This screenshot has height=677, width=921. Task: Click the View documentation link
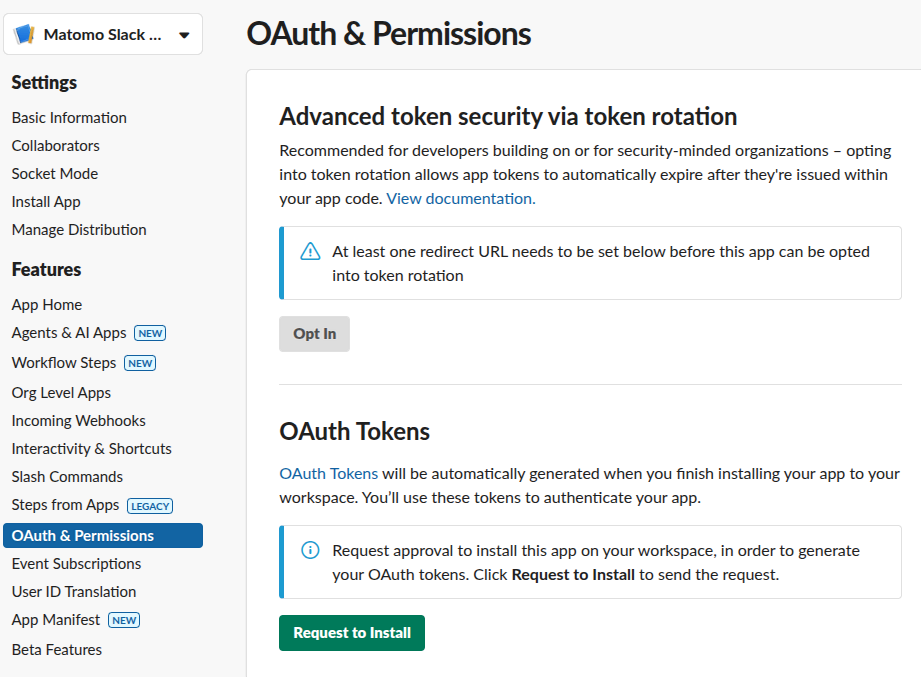(461, 198)
